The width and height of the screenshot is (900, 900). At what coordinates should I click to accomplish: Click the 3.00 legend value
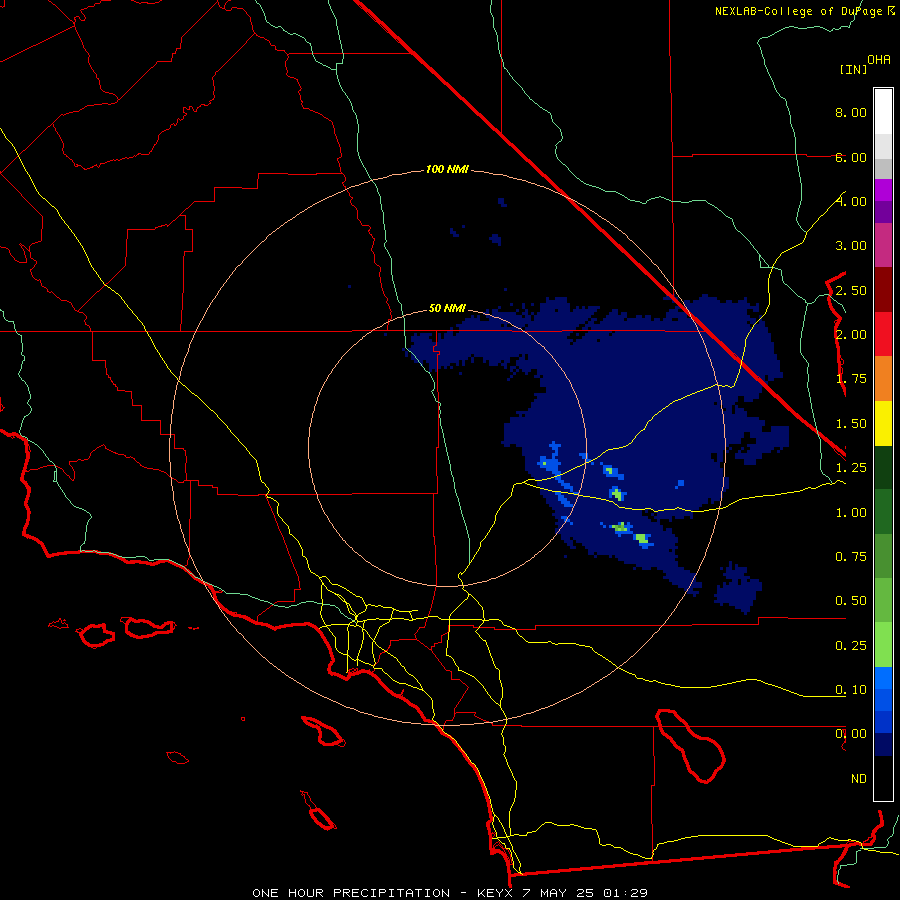coord(851,246)
